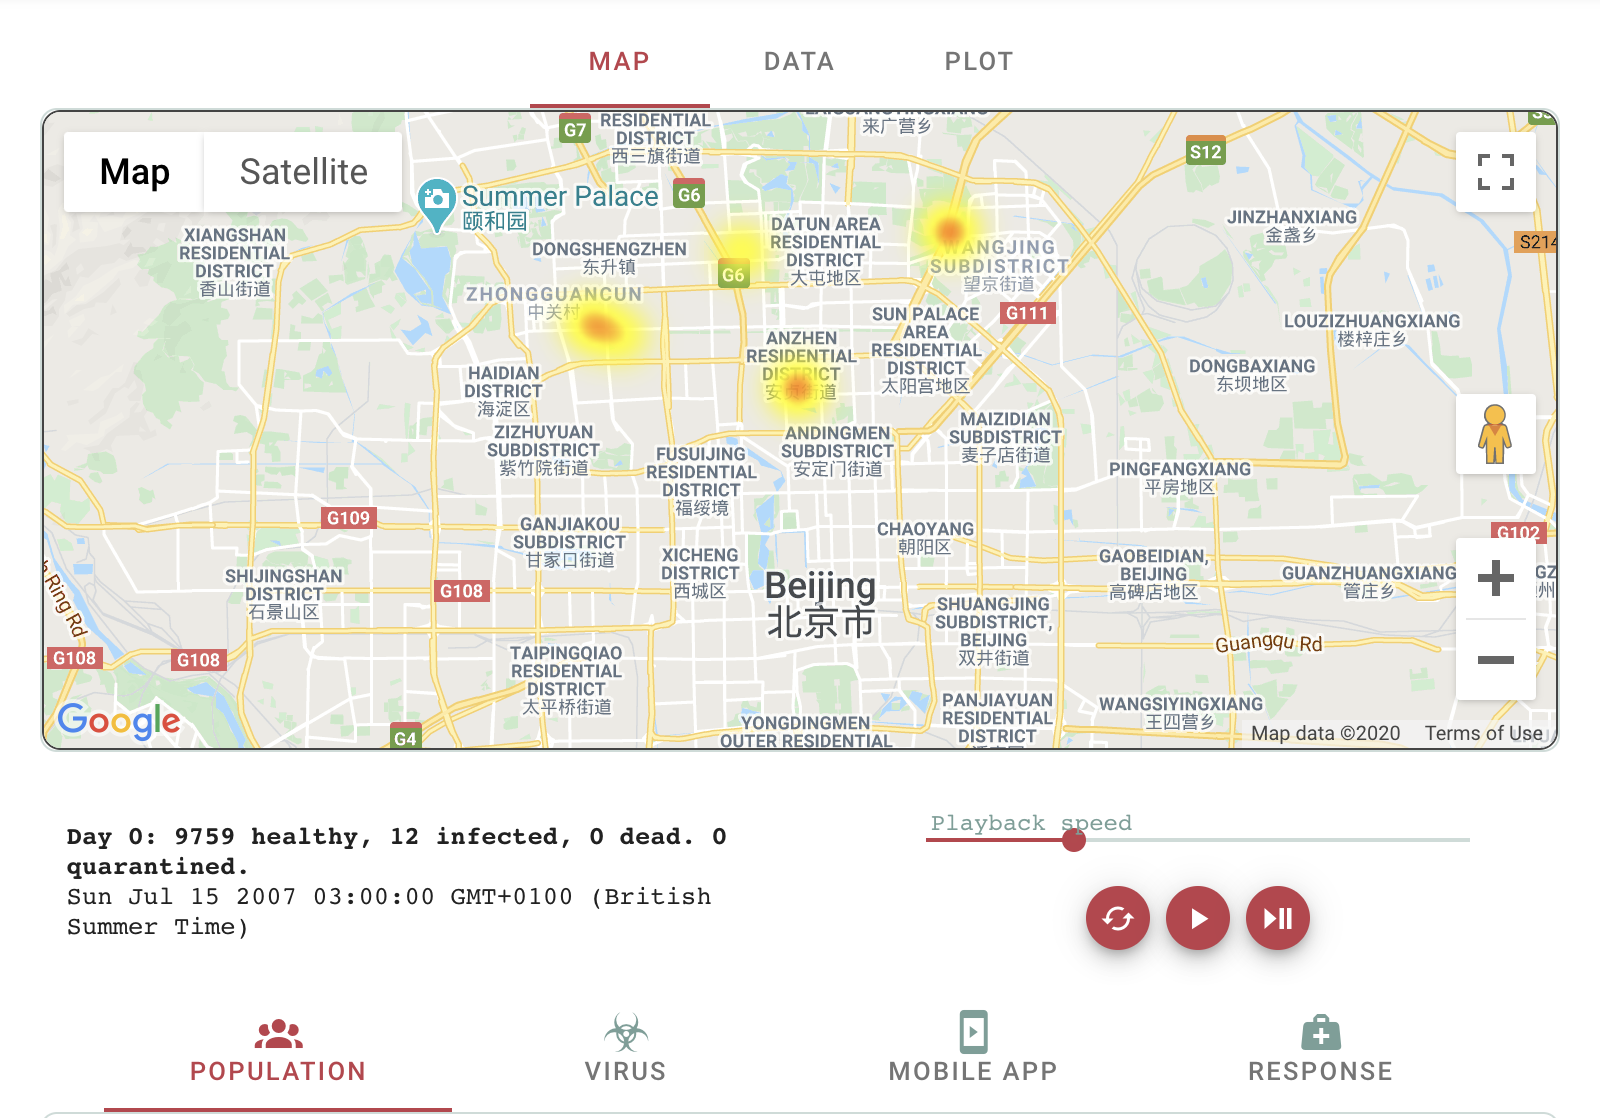1600x1118 pixels.
Task: Click the Anzhen infection hotspot
Action: coord(798,386)
